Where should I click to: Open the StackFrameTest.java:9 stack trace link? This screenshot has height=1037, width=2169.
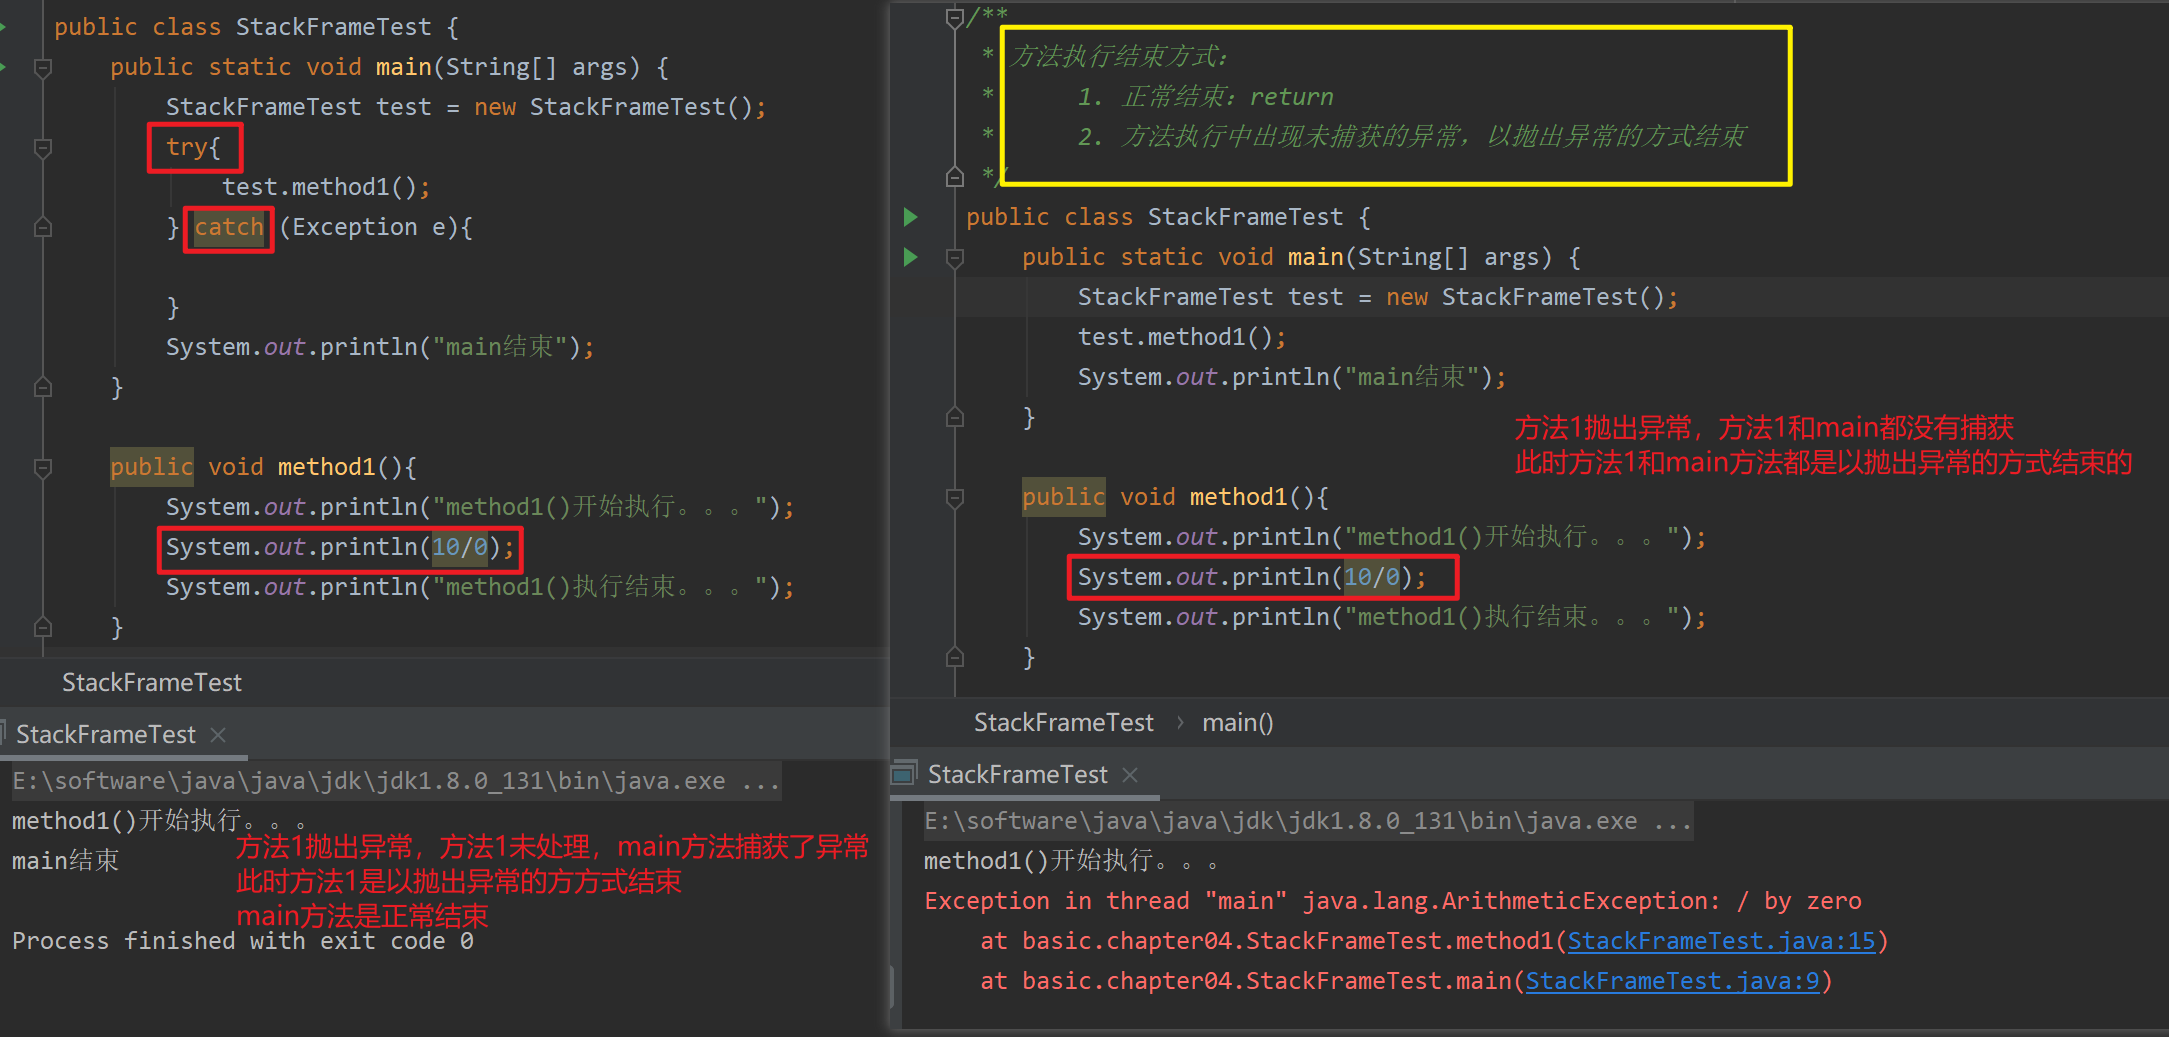[x=1672, y=981]
